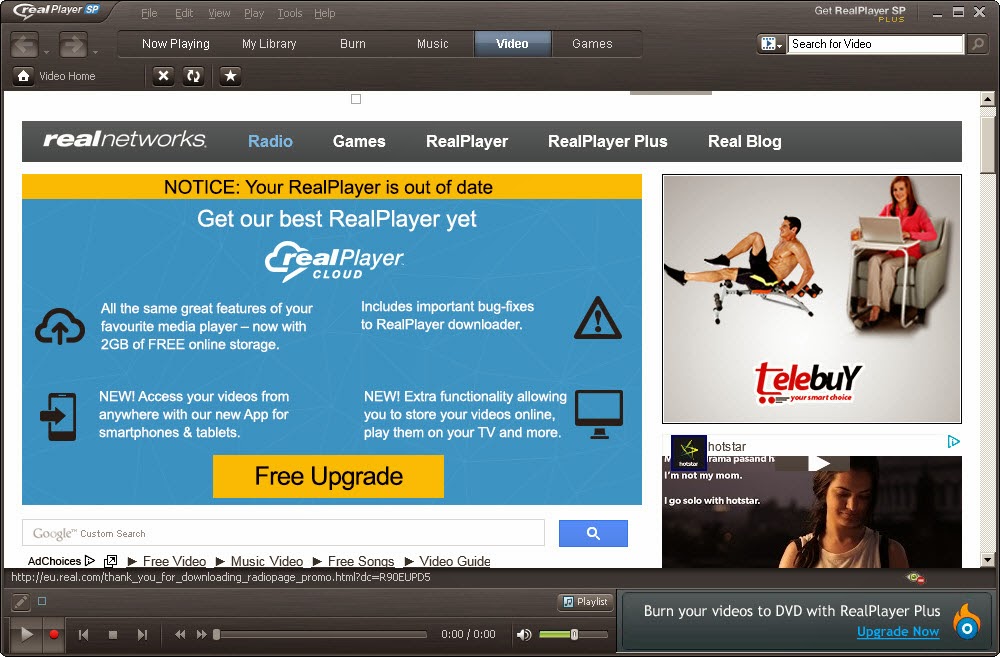Image resolution: width=1000 pixels, height=657 pixels.
Task: Click the RealPlayer Cloud logo
Action: pos(334,262)
